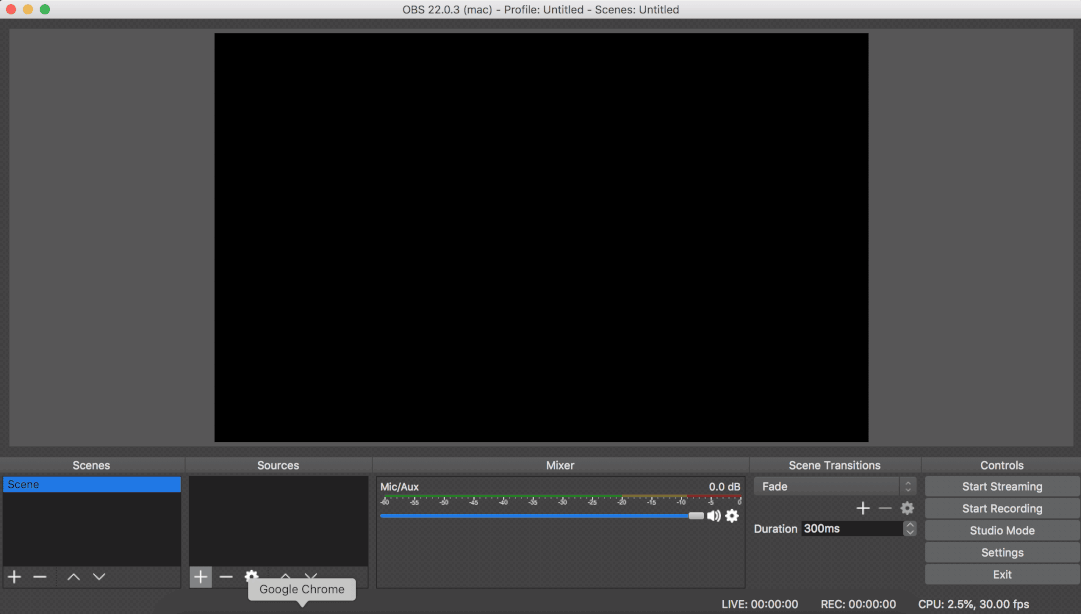Click the Mic/Aux volume slider handle
This screenshot has width=1081, height=614.
[x=696, y=516]
